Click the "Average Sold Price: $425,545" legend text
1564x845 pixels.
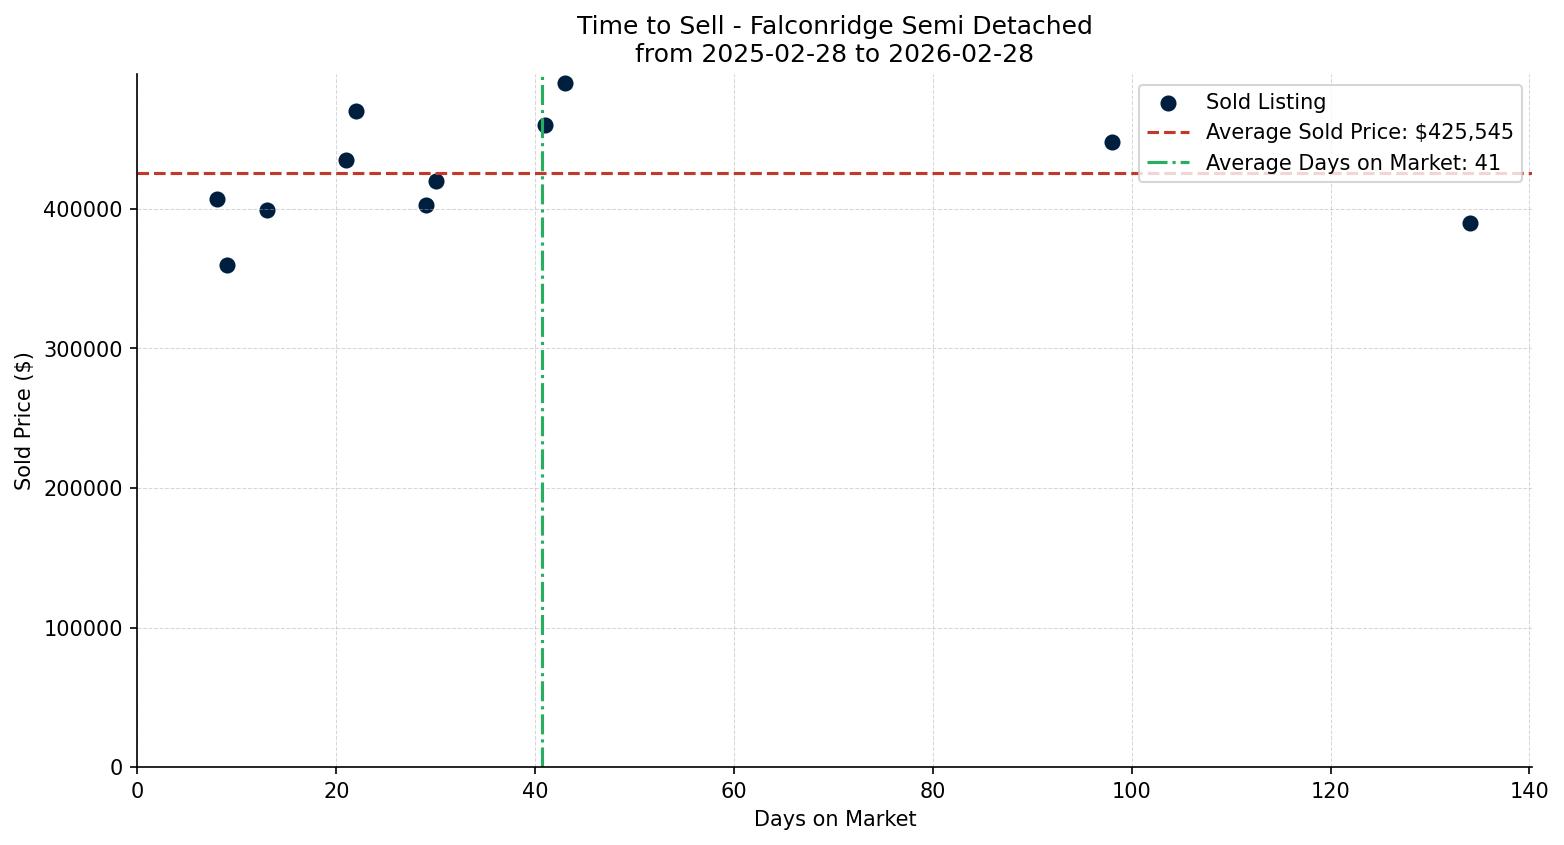[1359, 133]
